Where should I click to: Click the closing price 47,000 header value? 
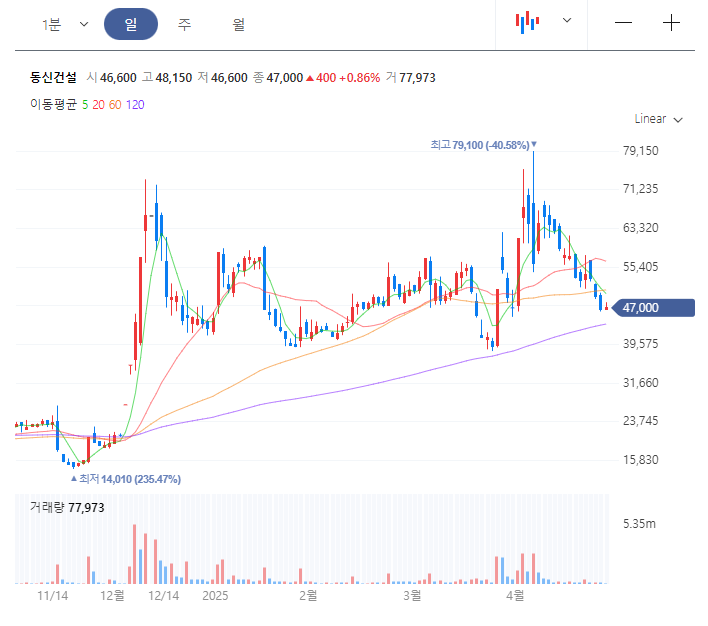point(284,78)
